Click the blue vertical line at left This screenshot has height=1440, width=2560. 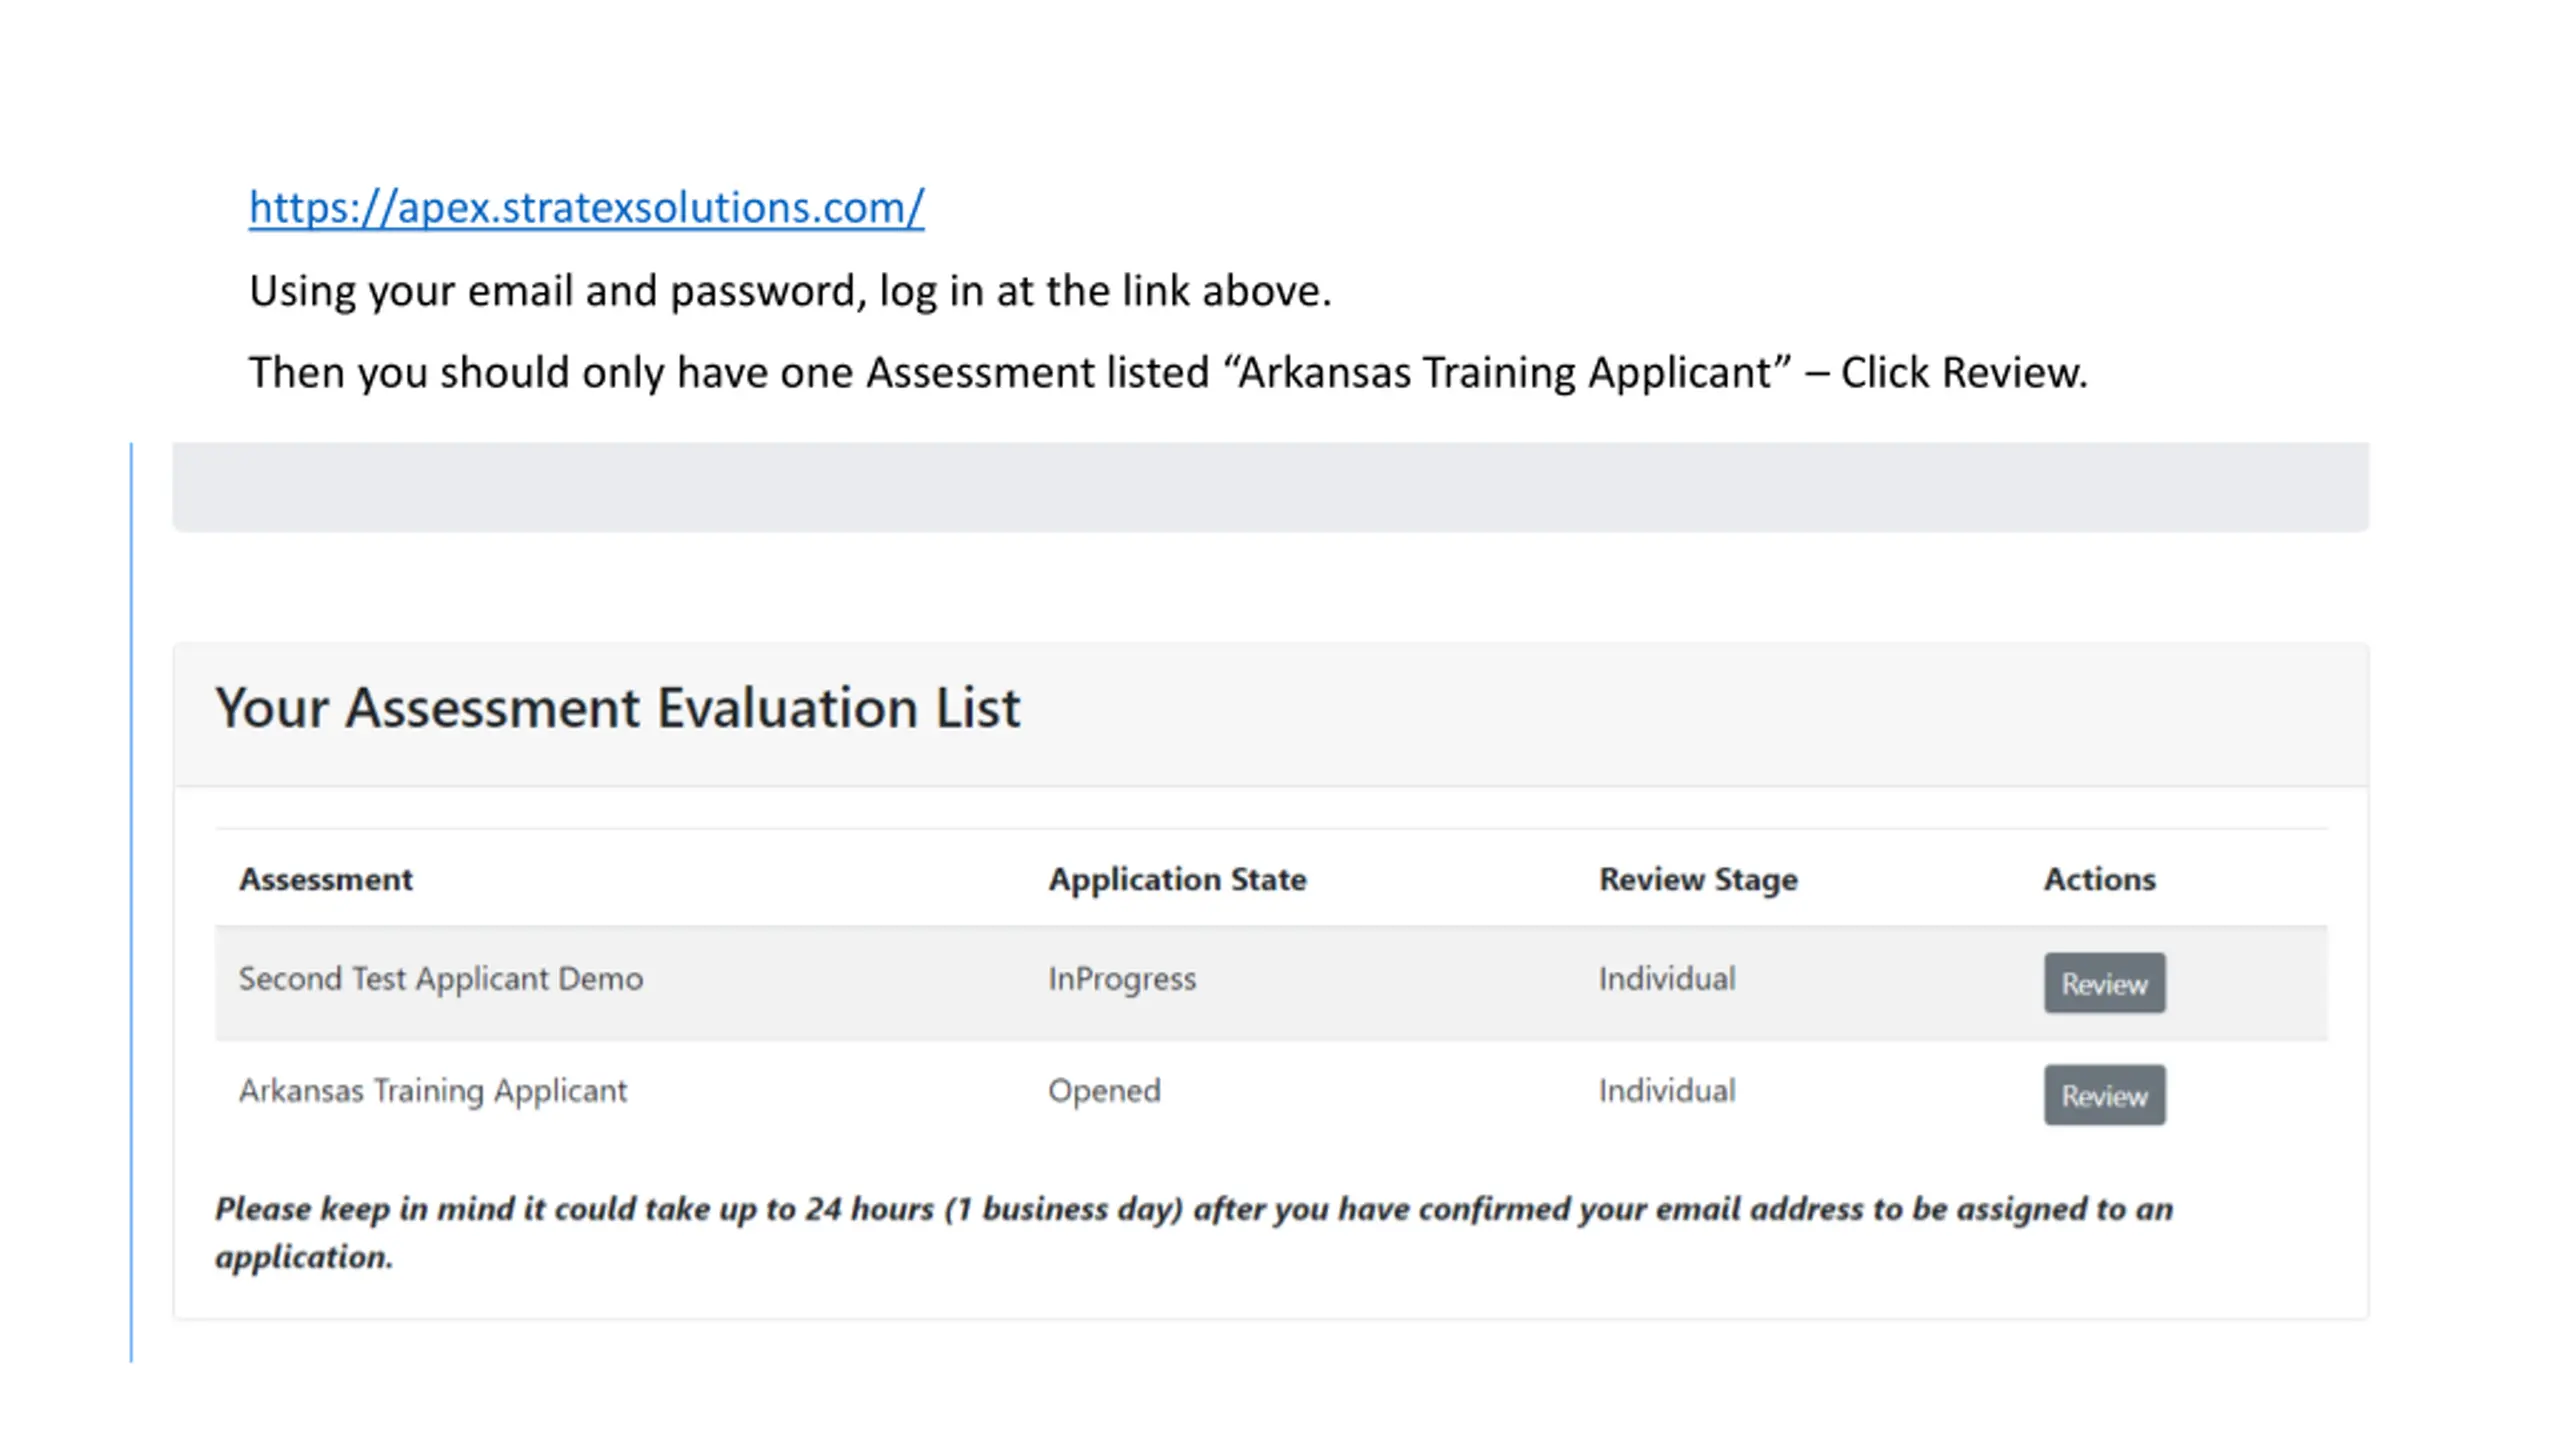(x=131, y=900)
